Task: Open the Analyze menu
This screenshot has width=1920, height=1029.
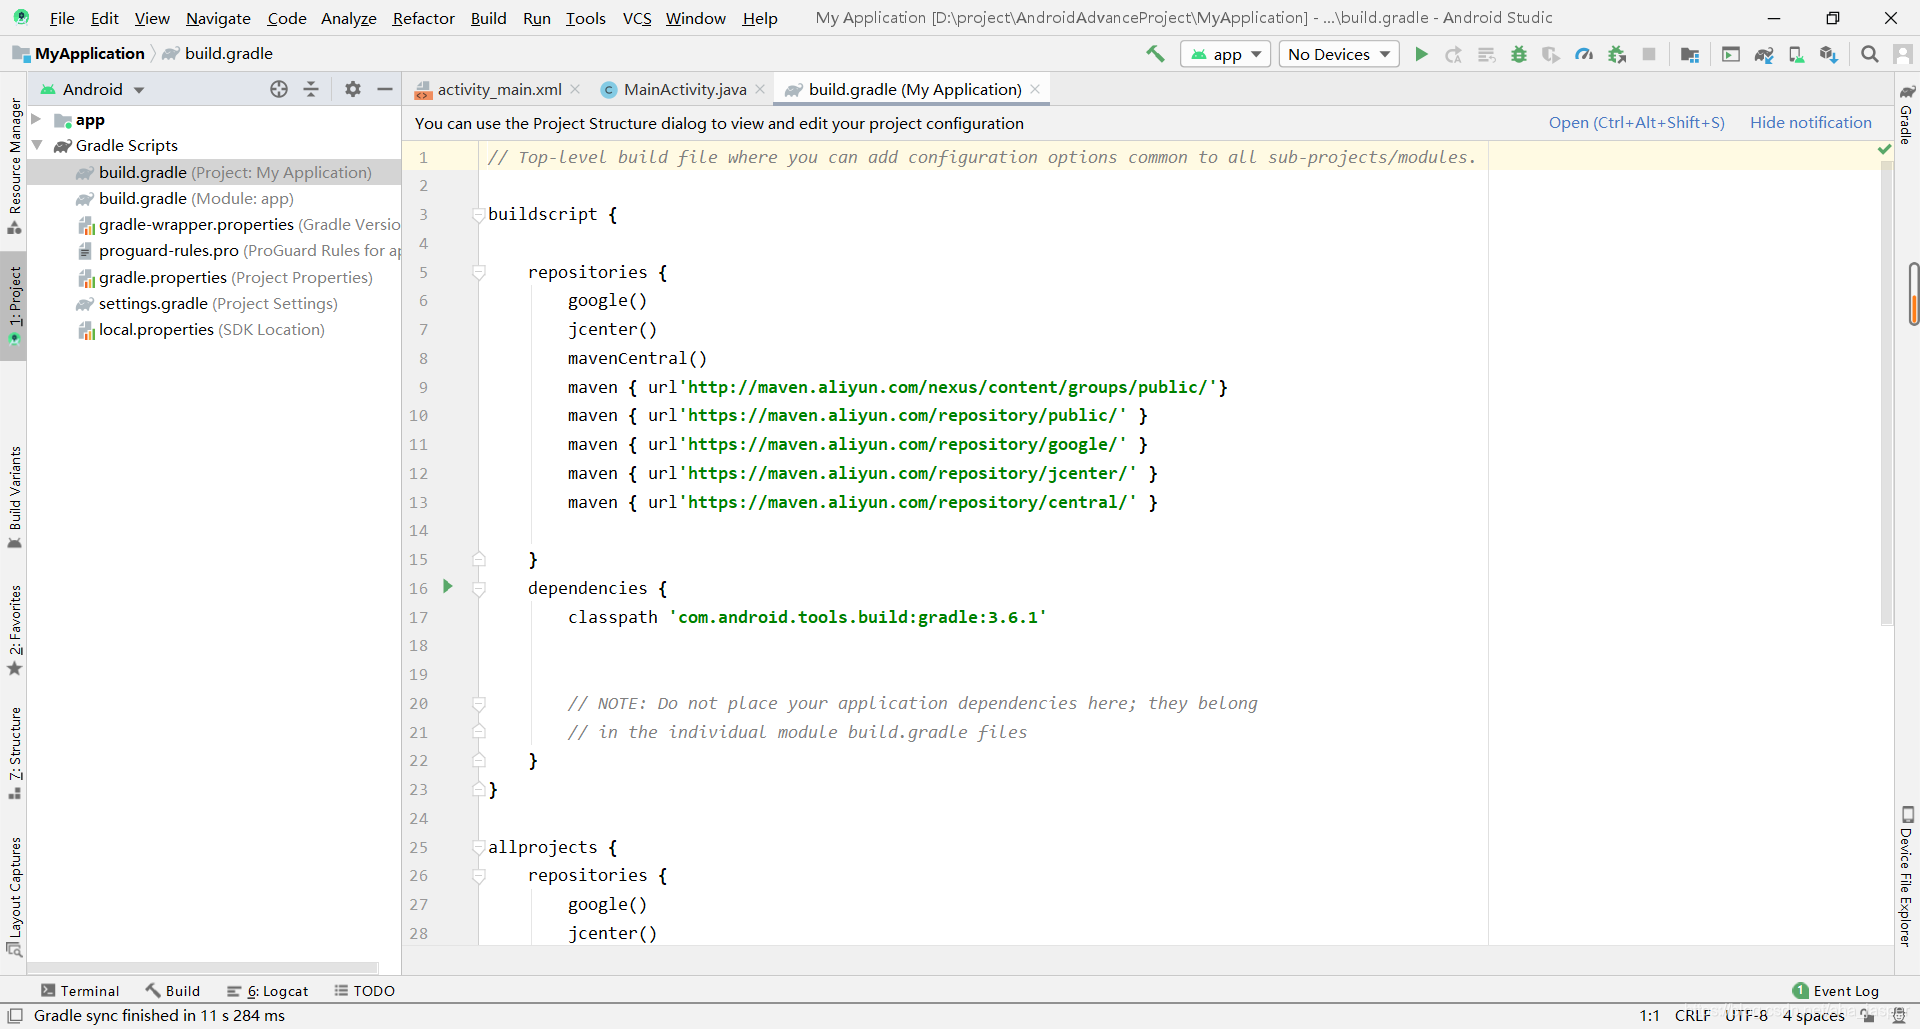Action: click(349, 18)
